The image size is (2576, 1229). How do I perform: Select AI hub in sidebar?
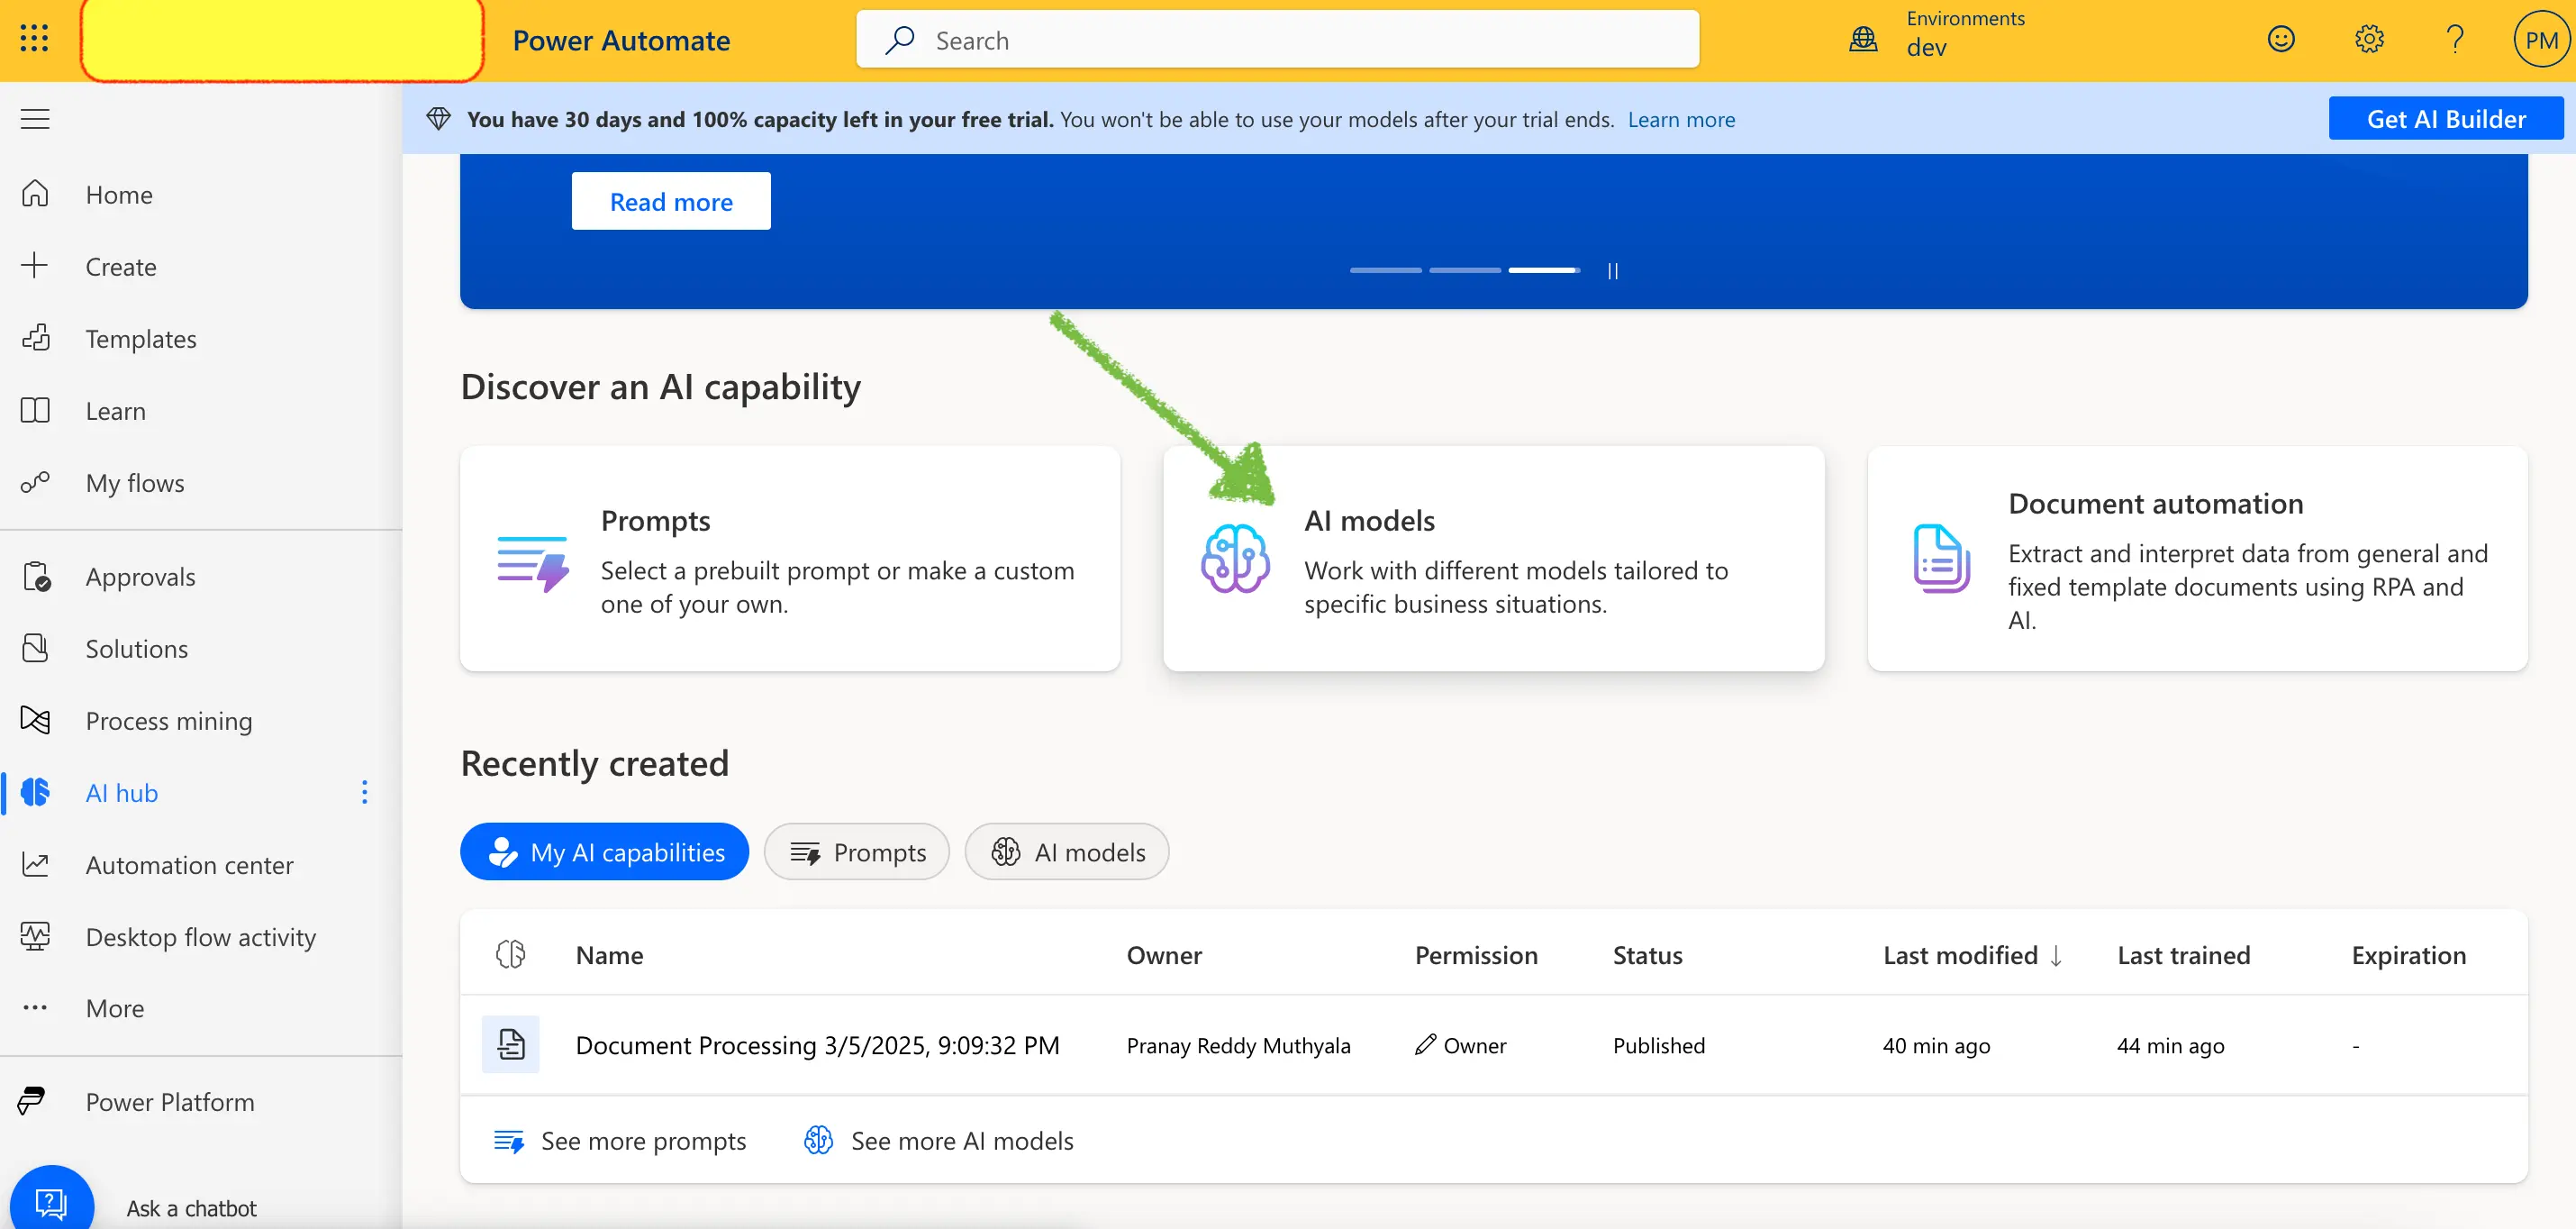121,792
